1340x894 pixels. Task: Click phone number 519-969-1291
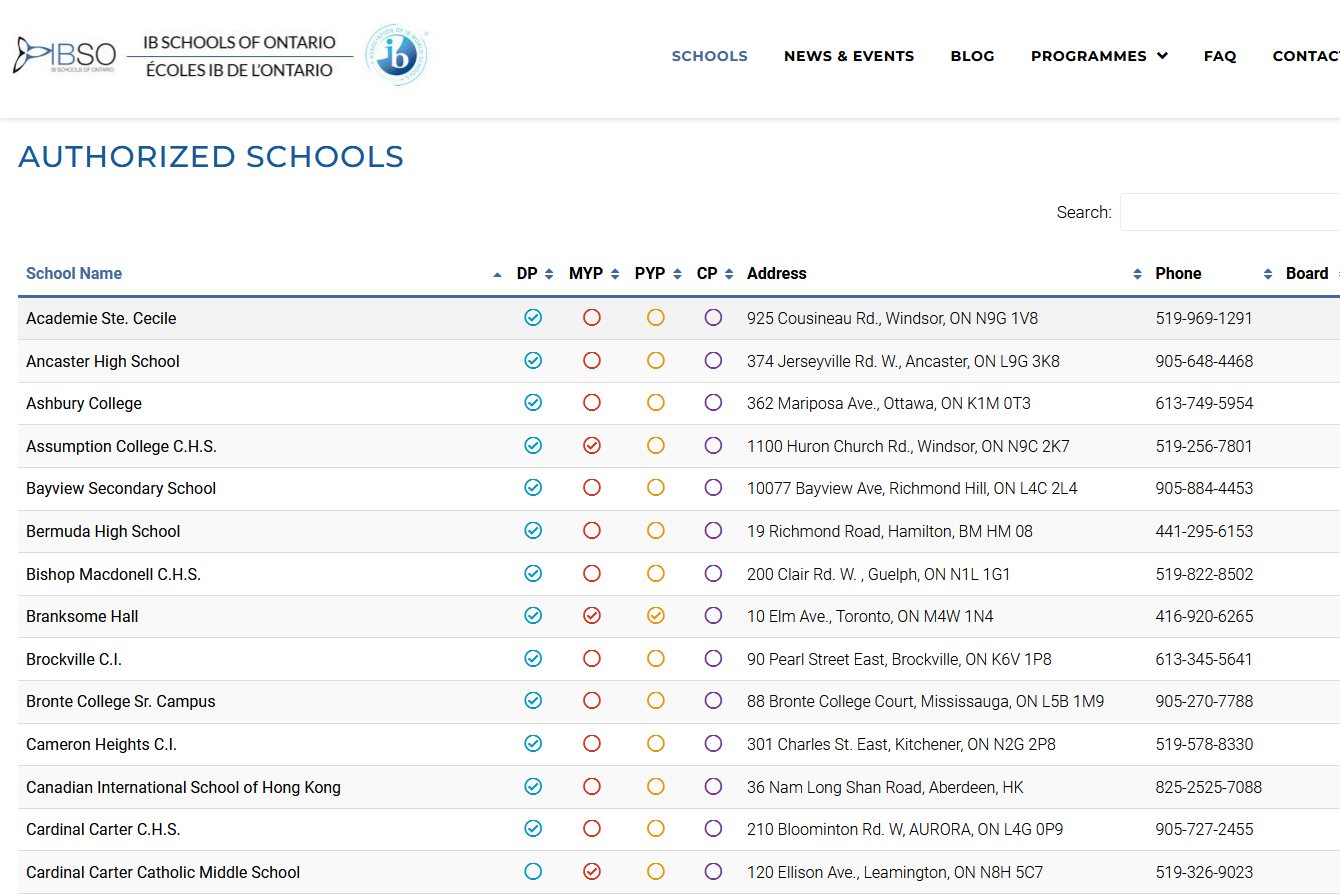(1204, 318)
